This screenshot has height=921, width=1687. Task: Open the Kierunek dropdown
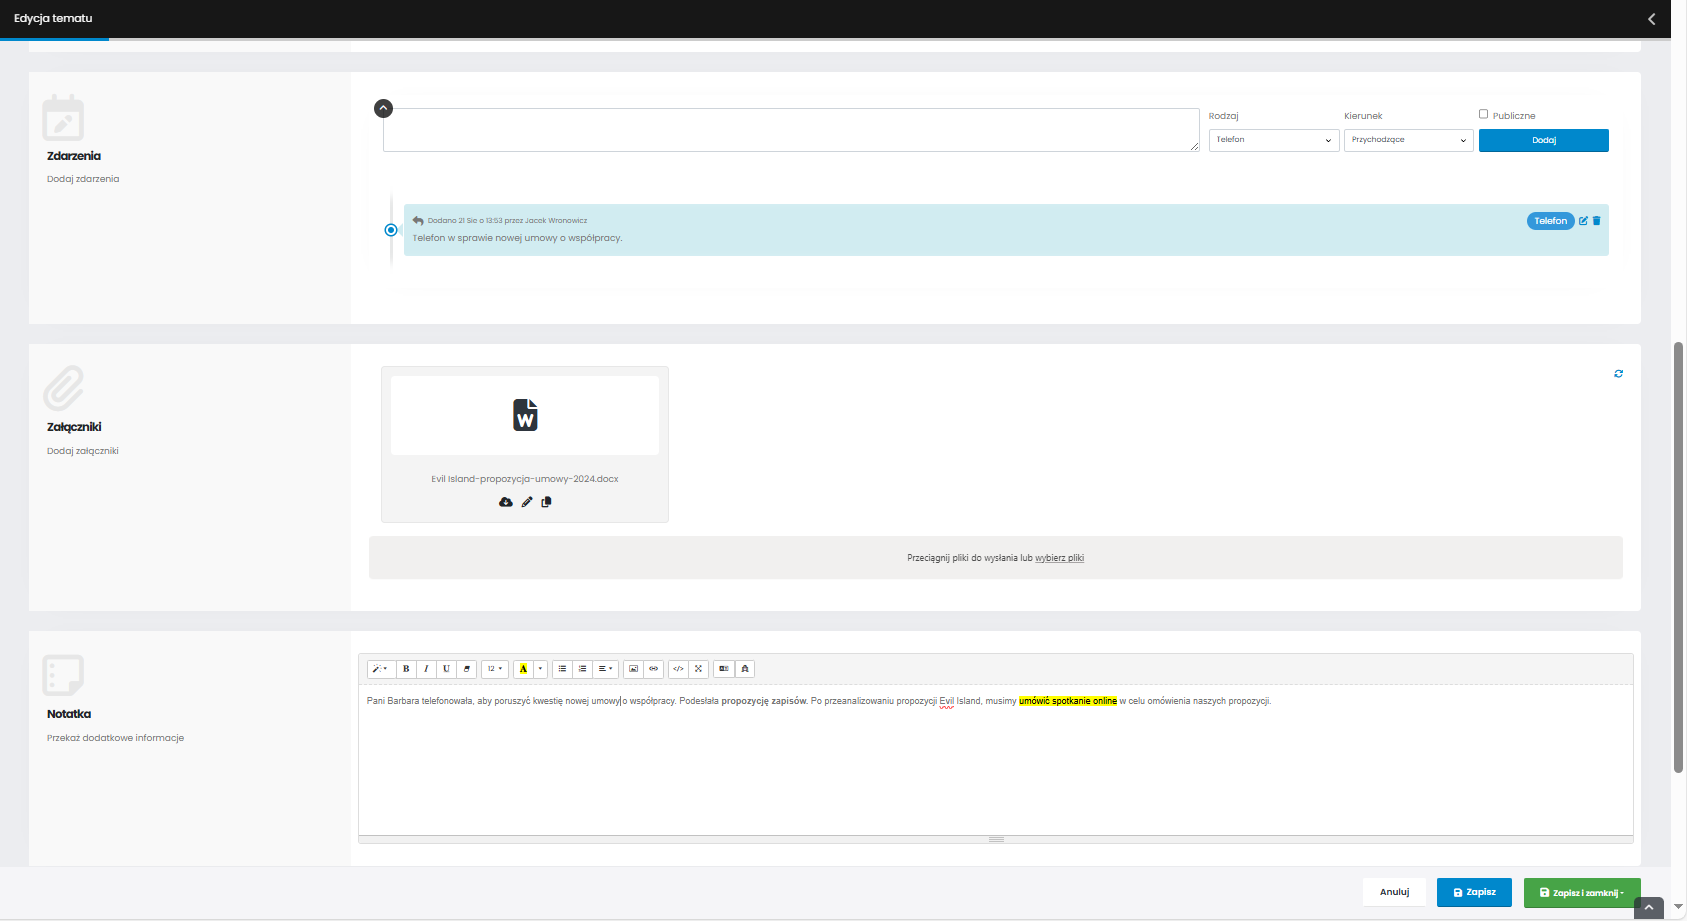[1408, 140]
